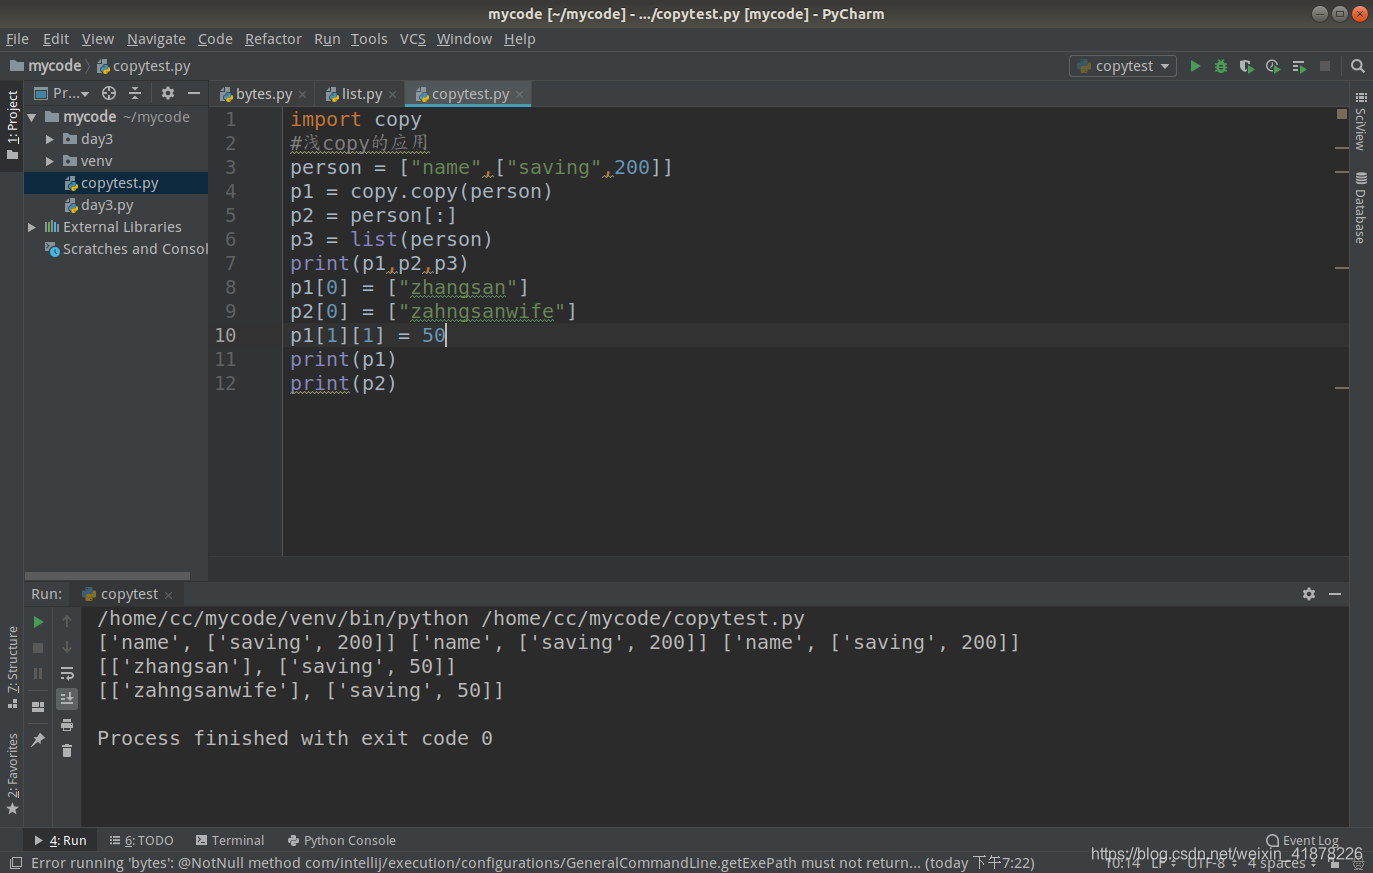The height and width of the screenshot is (873, 1373).
Task: Switch to list.py editor tab
Action: [360, 94]
